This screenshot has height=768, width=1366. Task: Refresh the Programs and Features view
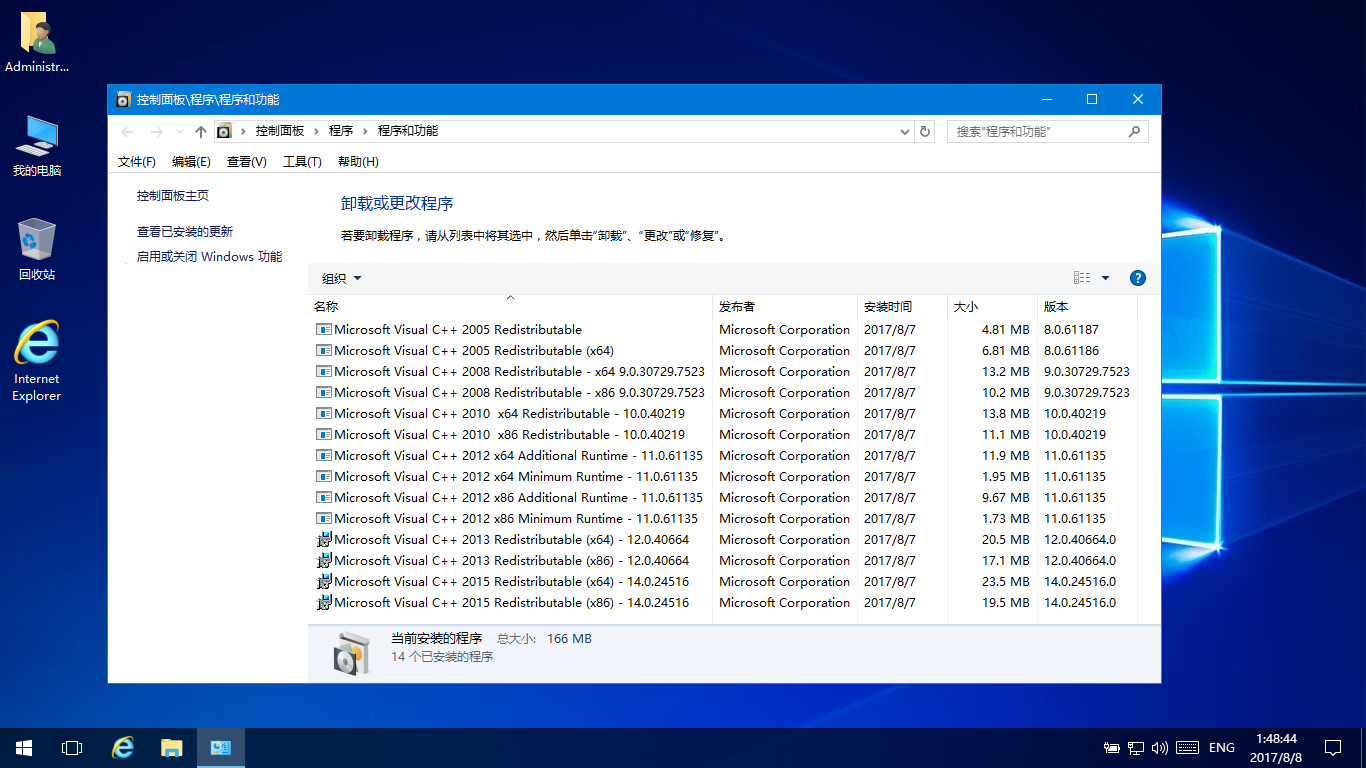click(925, 131)
